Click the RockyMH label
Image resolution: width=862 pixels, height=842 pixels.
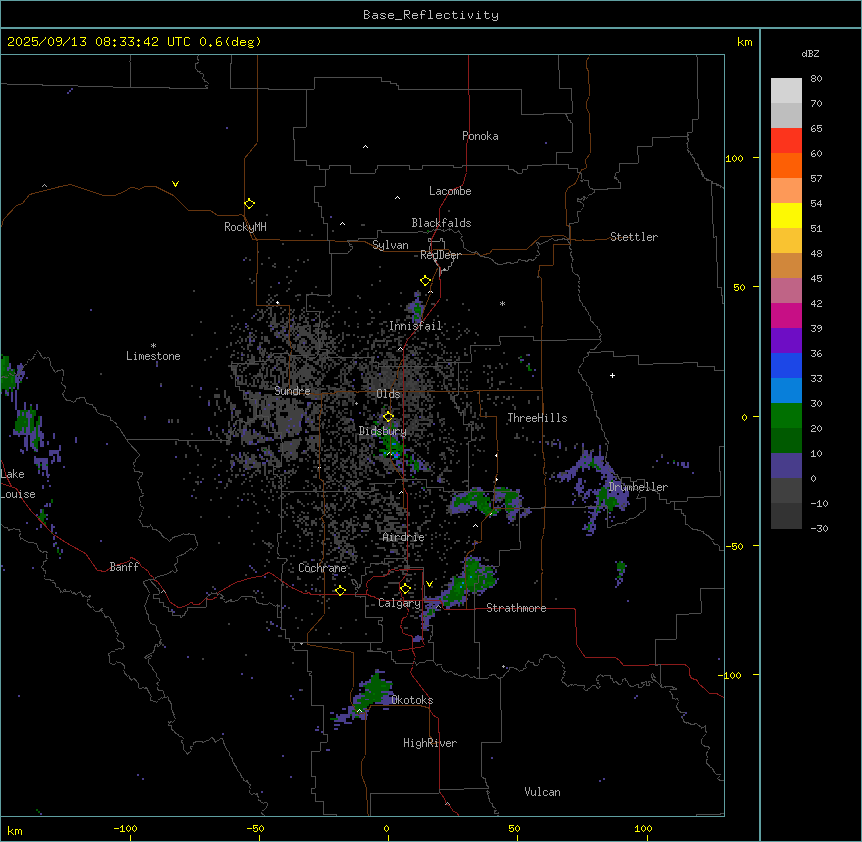pos(245,227)
